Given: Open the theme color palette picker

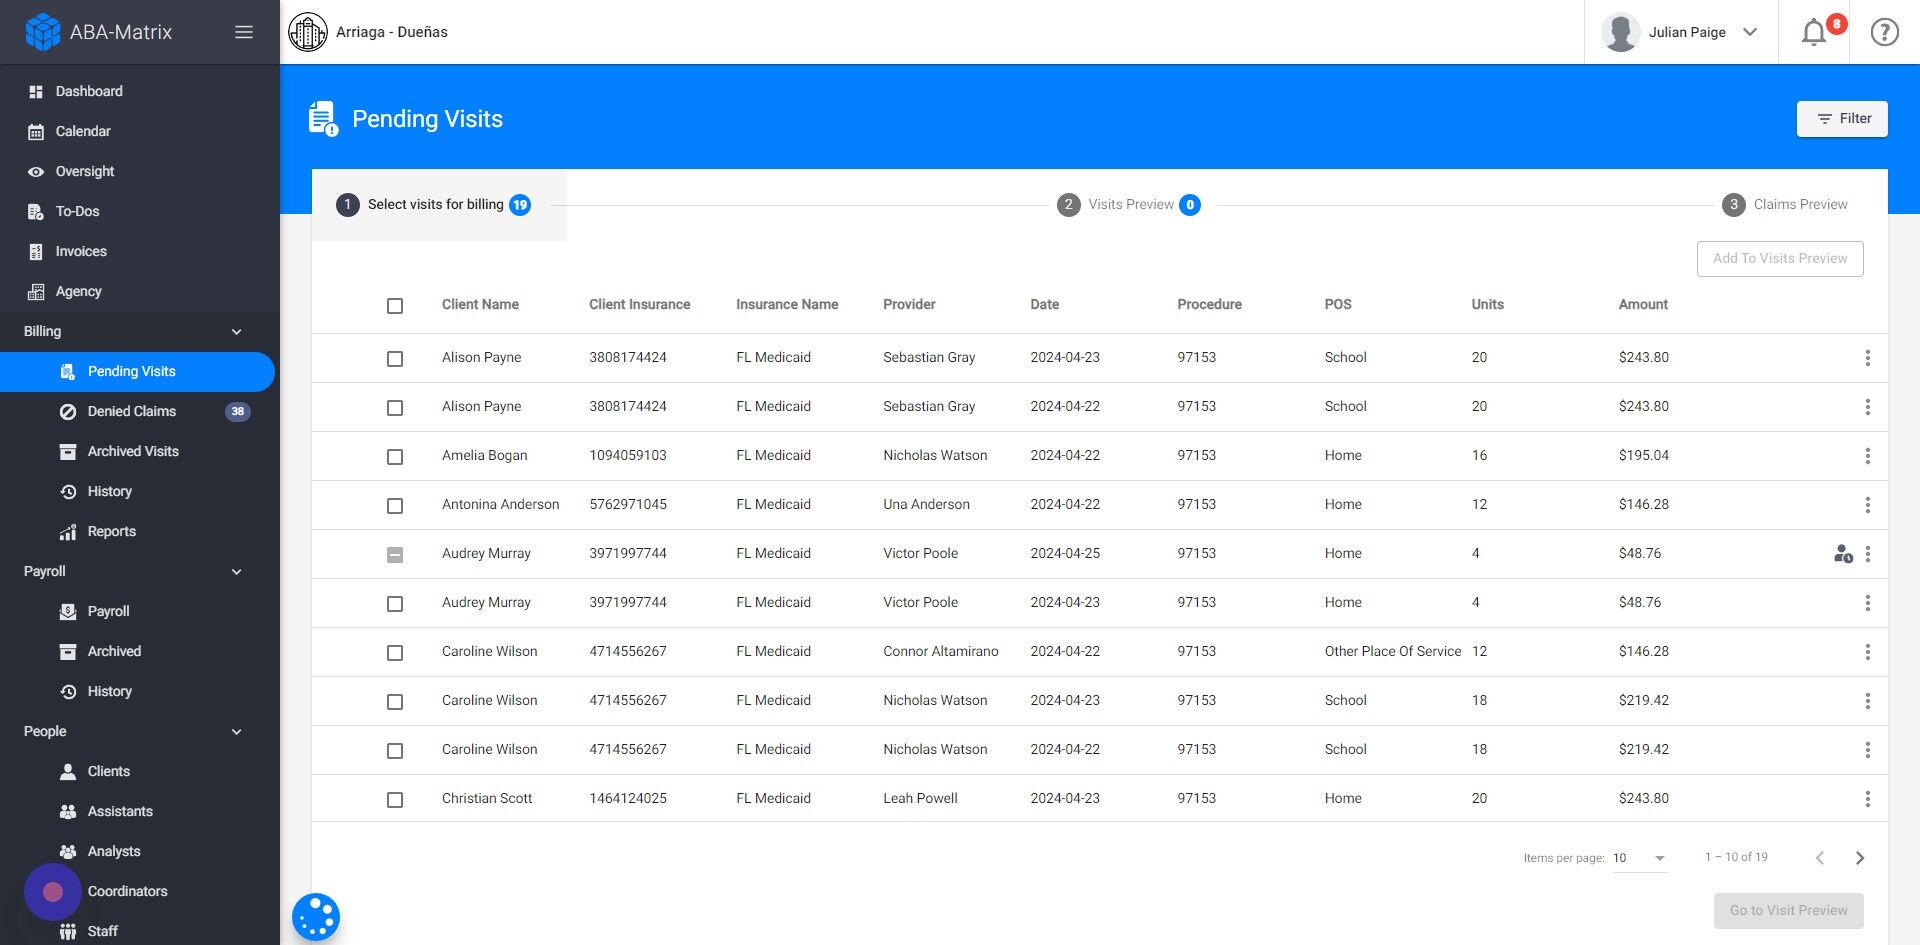Looking at the screenshot, I should point(316,916).
